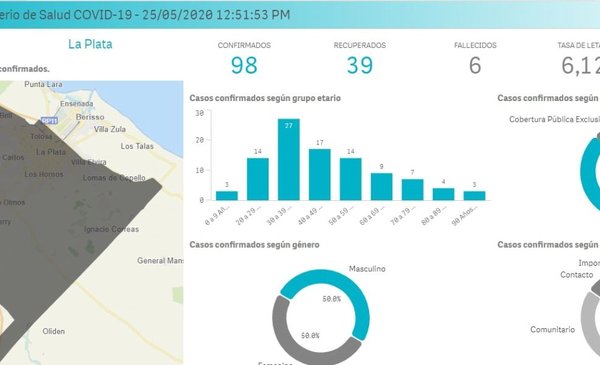Viewport: 600px width, 365px height.
Task: Click the RP11 route marker on map
Action: tap(49, 121)
